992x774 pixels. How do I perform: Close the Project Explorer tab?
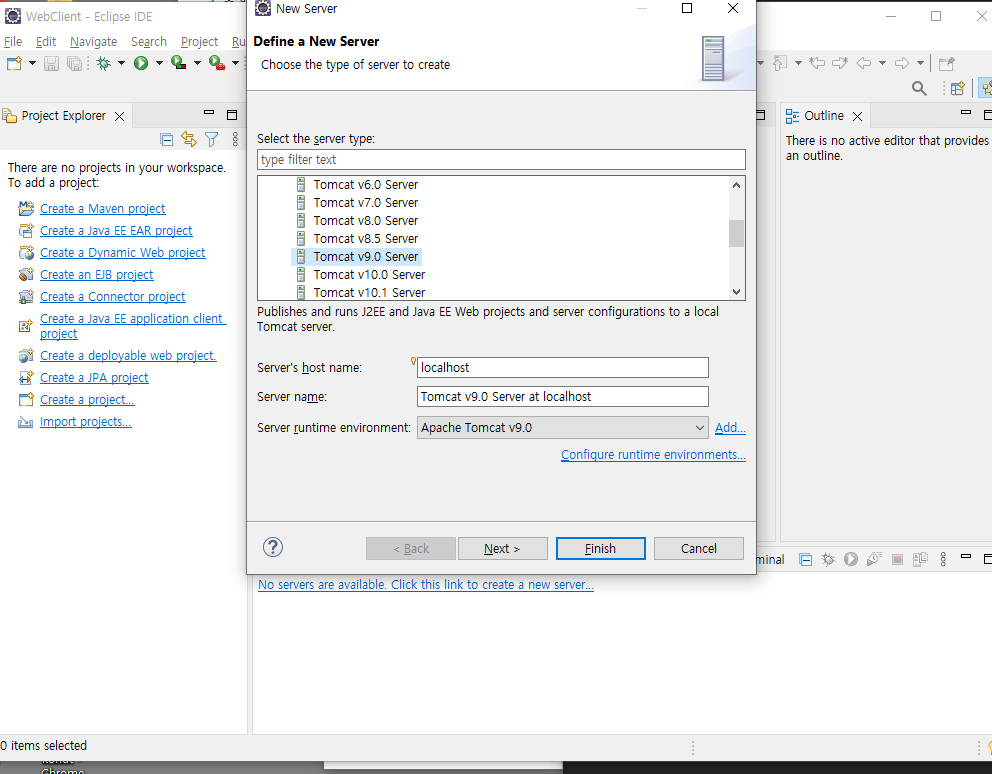coord(119,116)
